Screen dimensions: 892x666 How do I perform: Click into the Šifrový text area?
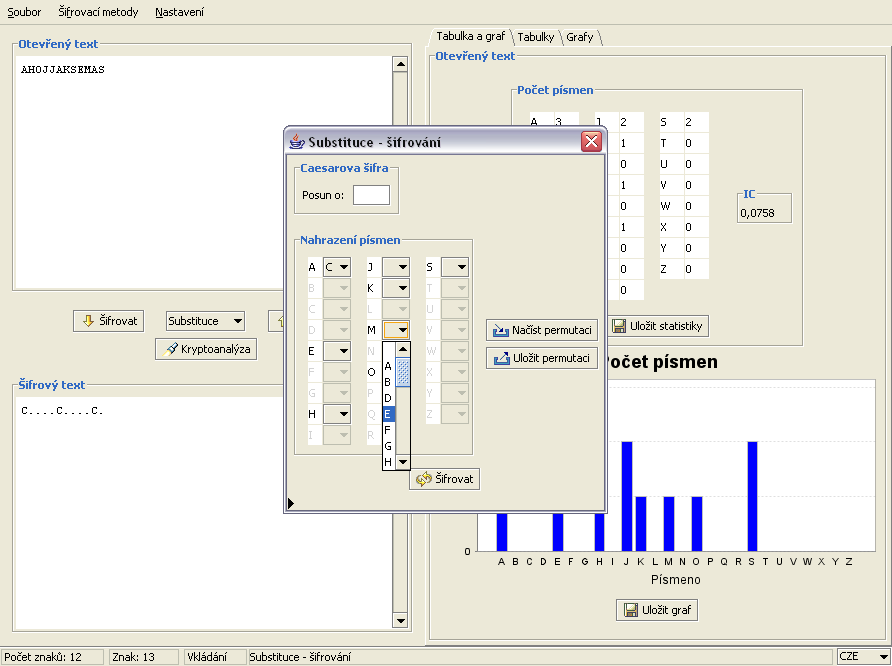[x=203, y=512]
